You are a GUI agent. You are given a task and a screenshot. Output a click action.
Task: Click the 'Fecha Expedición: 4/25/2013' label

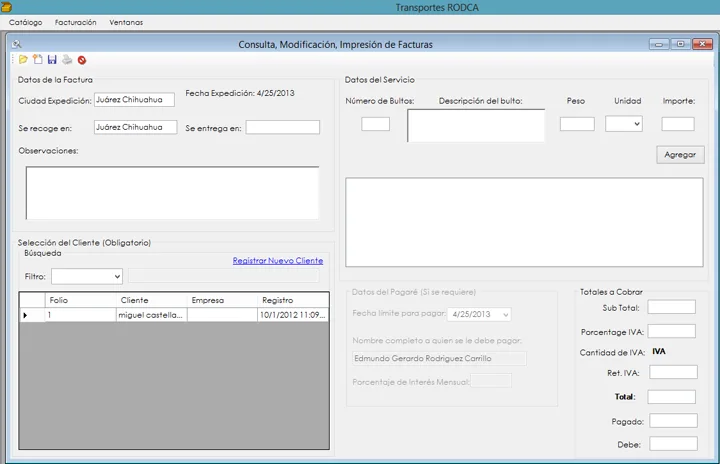240,93
